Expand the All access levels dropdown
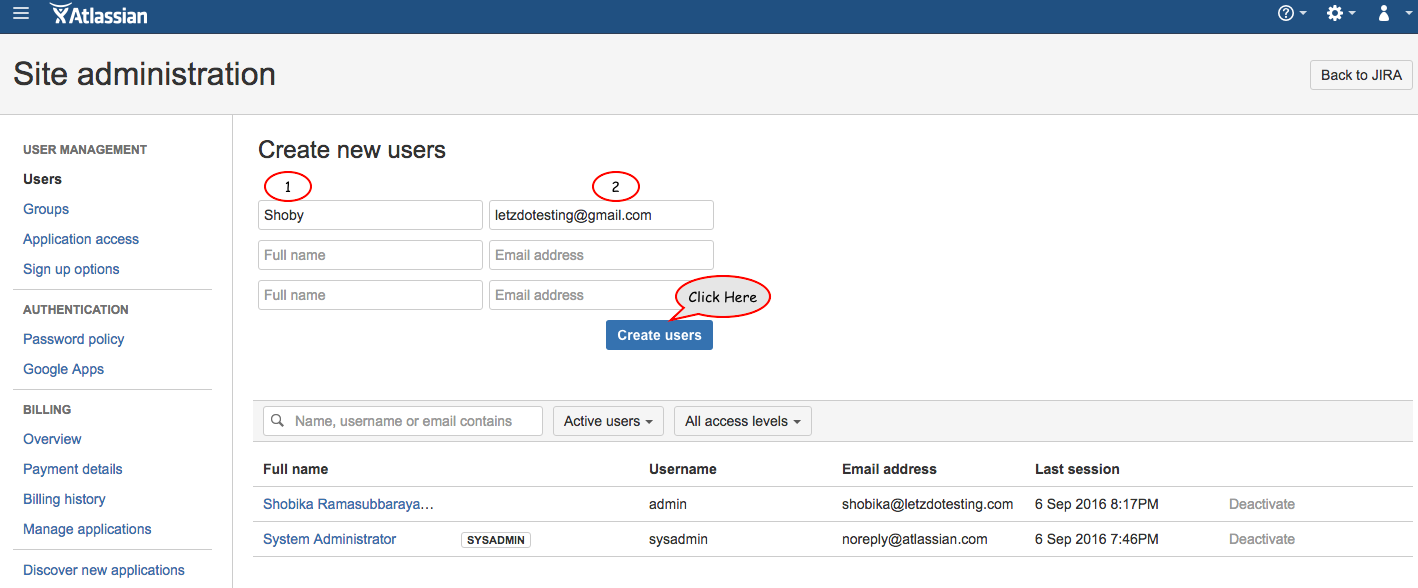Screen dimensions: 1418x588 (x=743, y=421)
